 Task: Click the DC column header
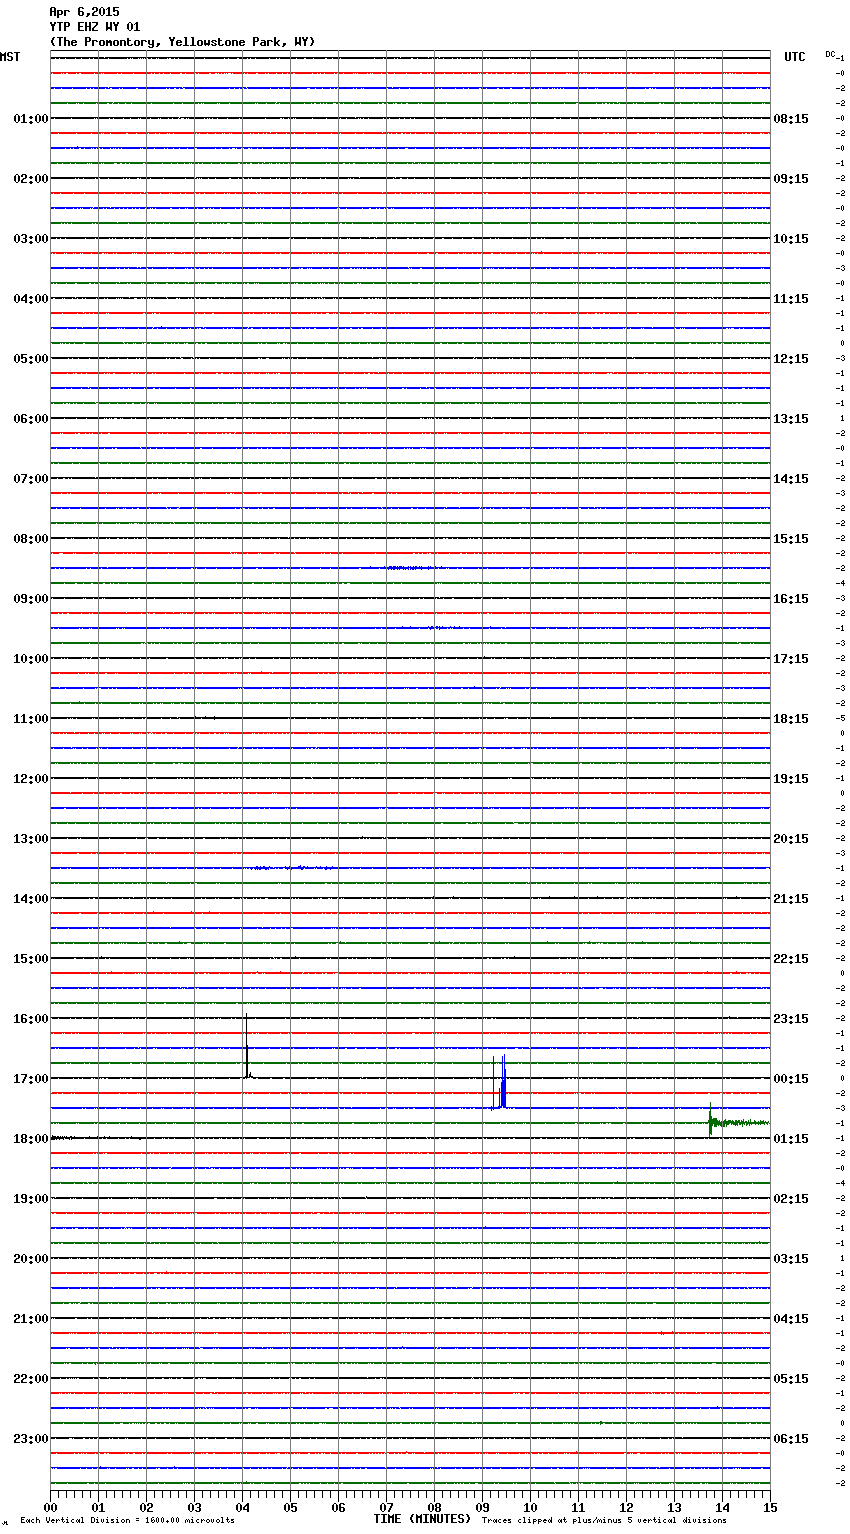click(x=830, y=54)
